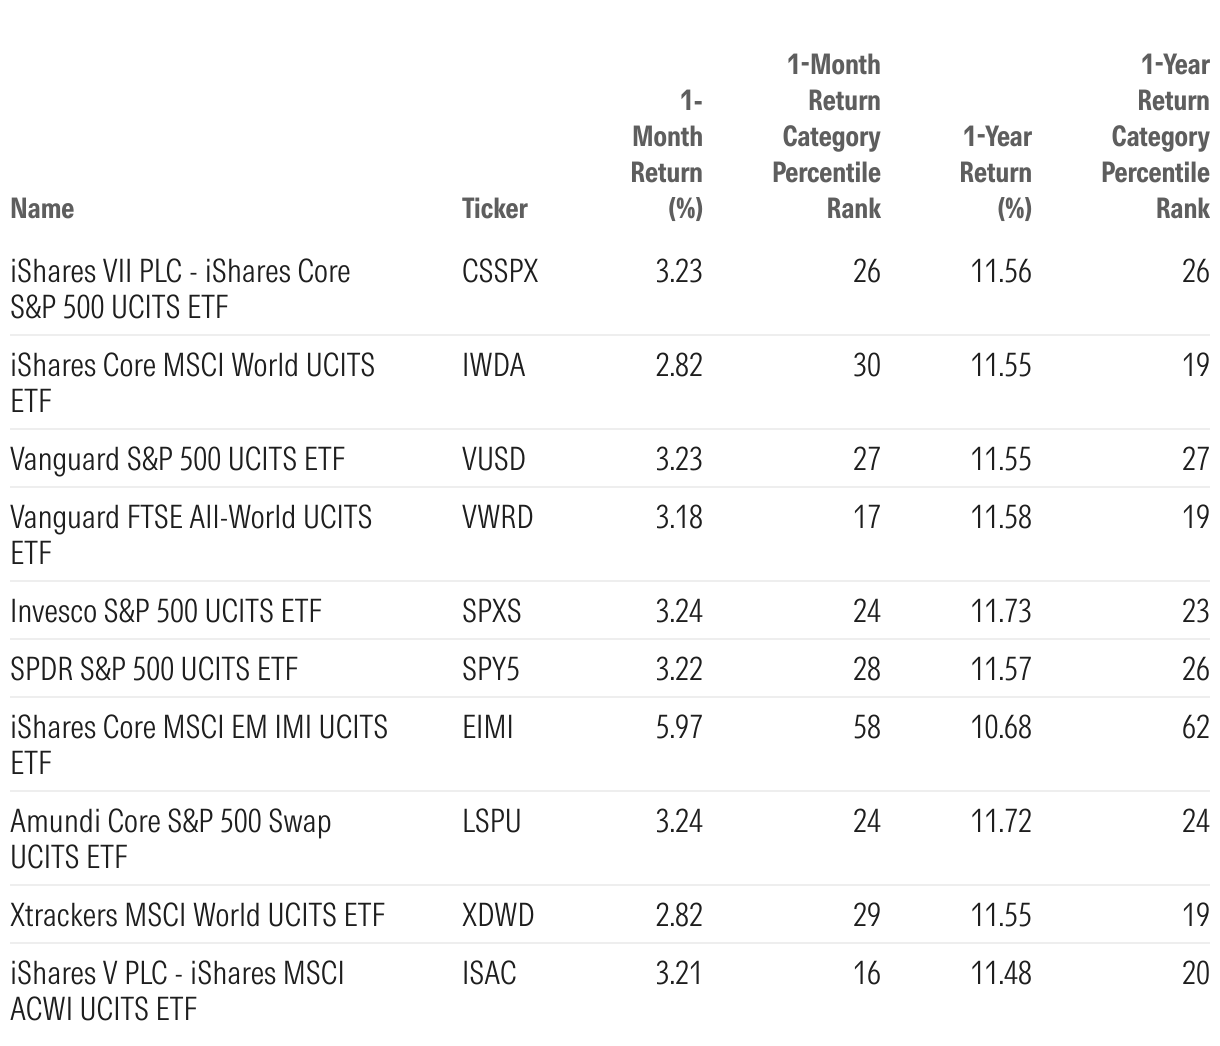This screenshot has width=1220, height=1046.
Task: Click the CSSPX ticker
Action: pos(500,271)
